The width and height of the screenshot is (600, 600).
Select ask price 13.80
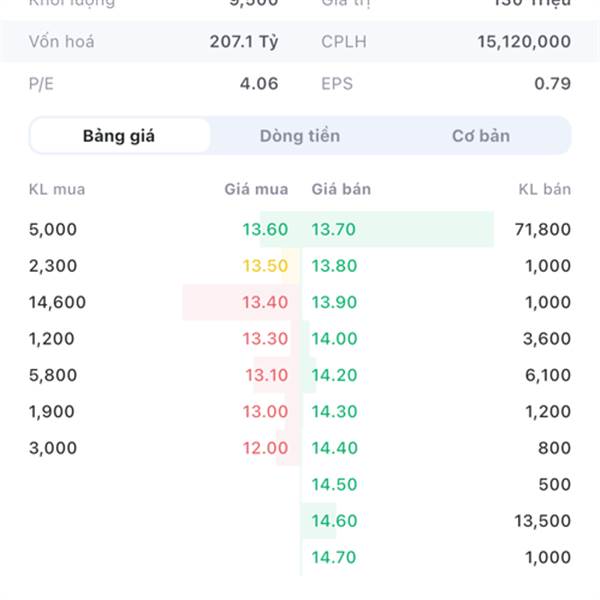[x=334, y=266]
